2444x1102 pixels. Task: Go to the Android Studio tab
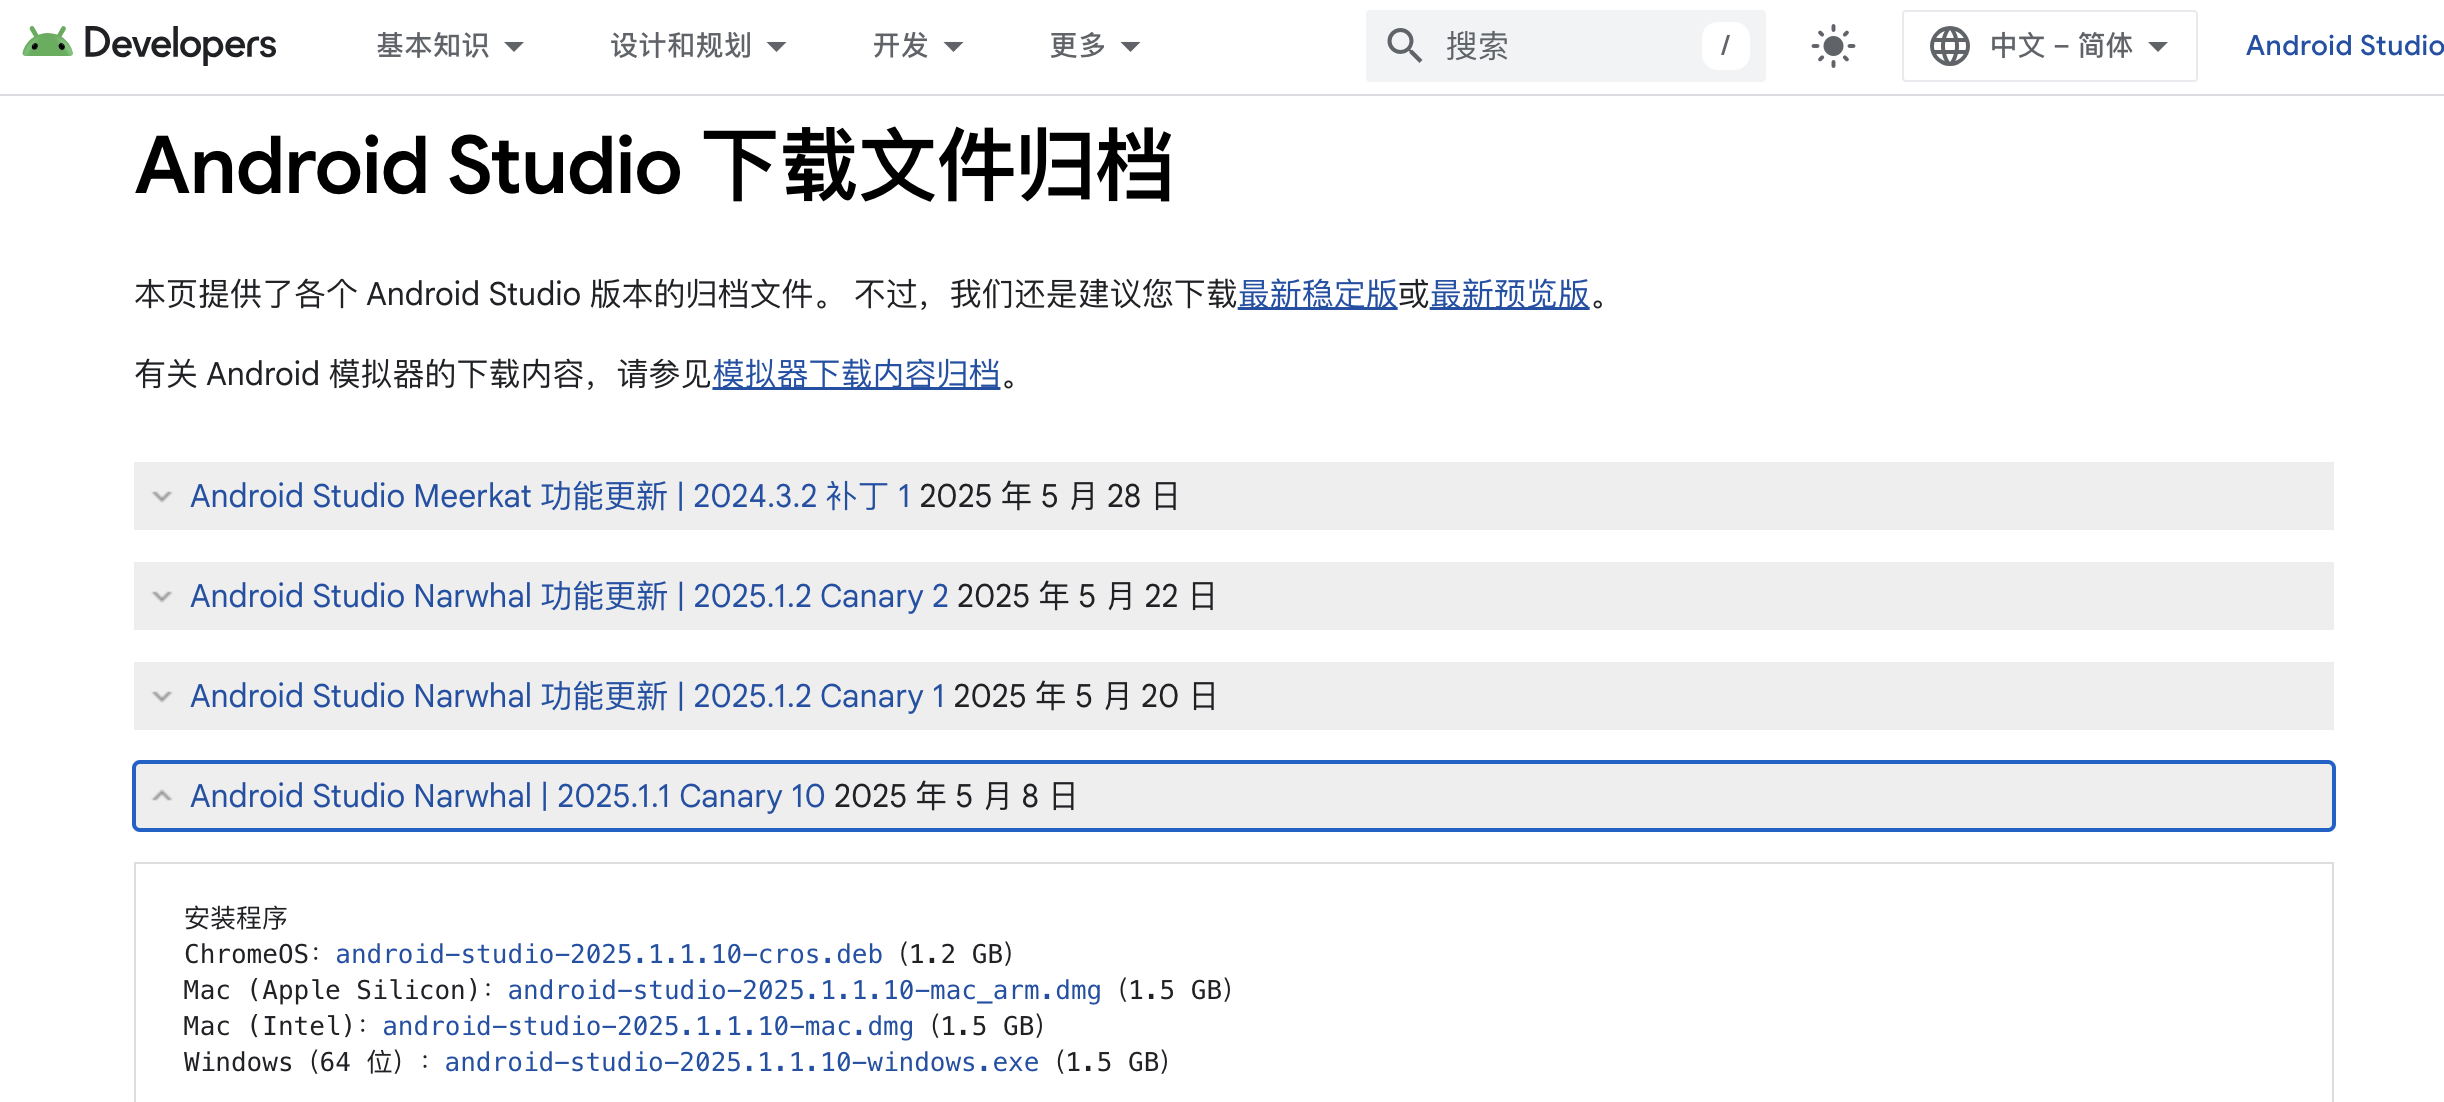click(x=2342, y=46)
